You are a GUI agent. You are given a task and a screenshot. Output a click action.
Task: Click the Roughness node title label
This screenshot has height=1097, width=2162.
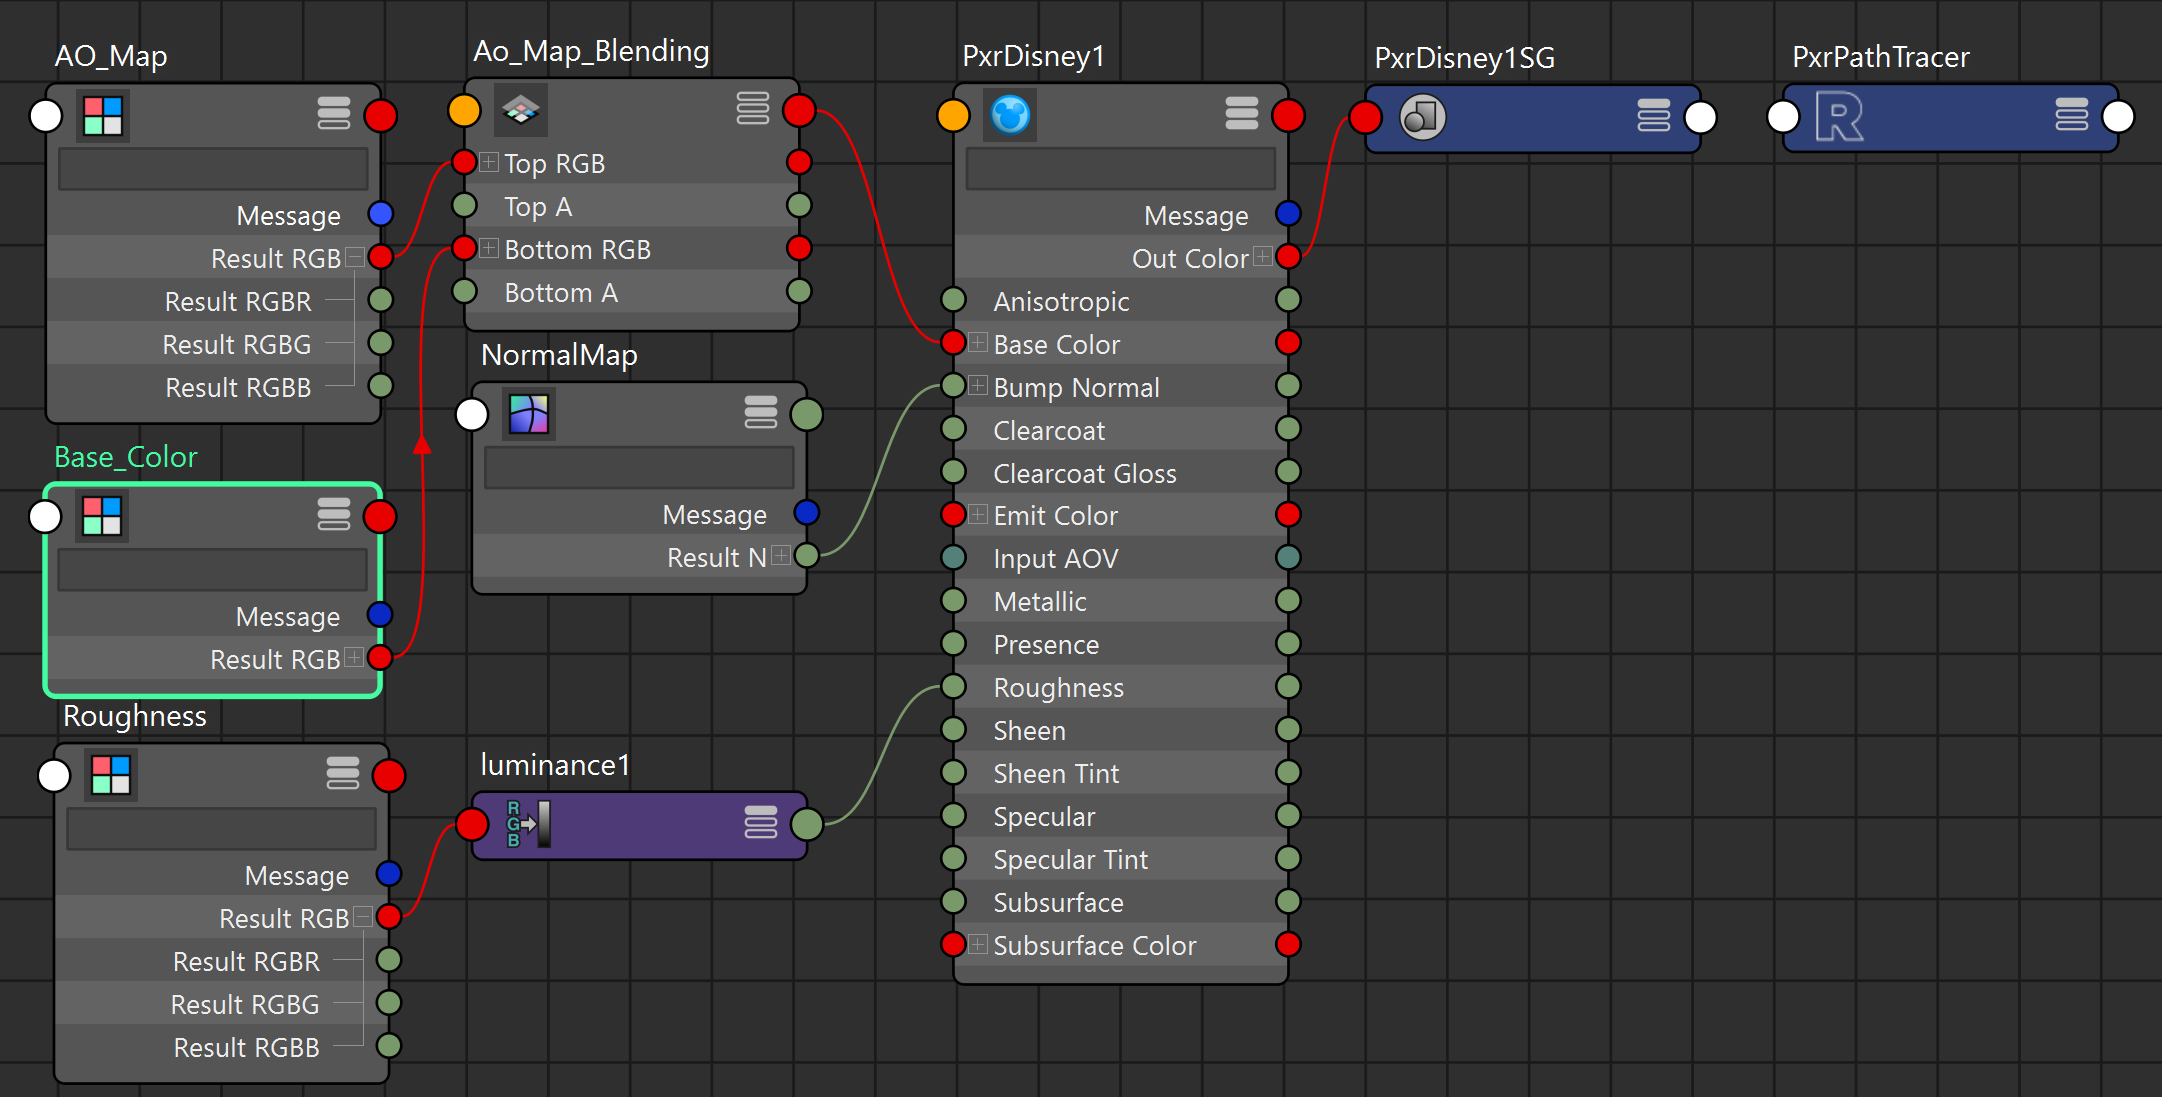(x=135, y=716)
